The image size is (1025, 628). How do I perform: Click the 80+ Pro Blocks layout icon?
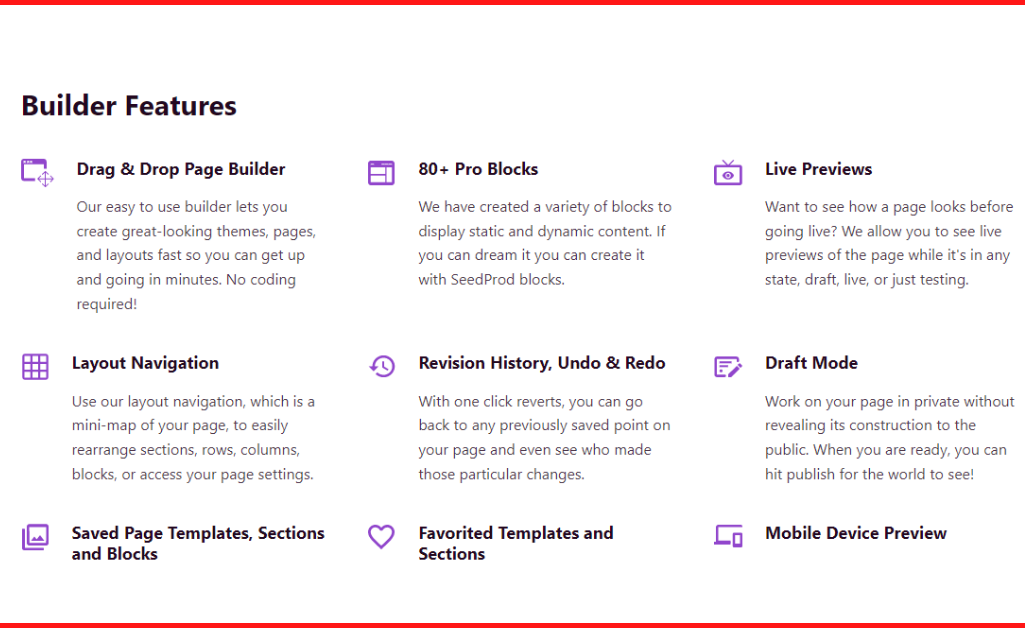pos(381,173)
